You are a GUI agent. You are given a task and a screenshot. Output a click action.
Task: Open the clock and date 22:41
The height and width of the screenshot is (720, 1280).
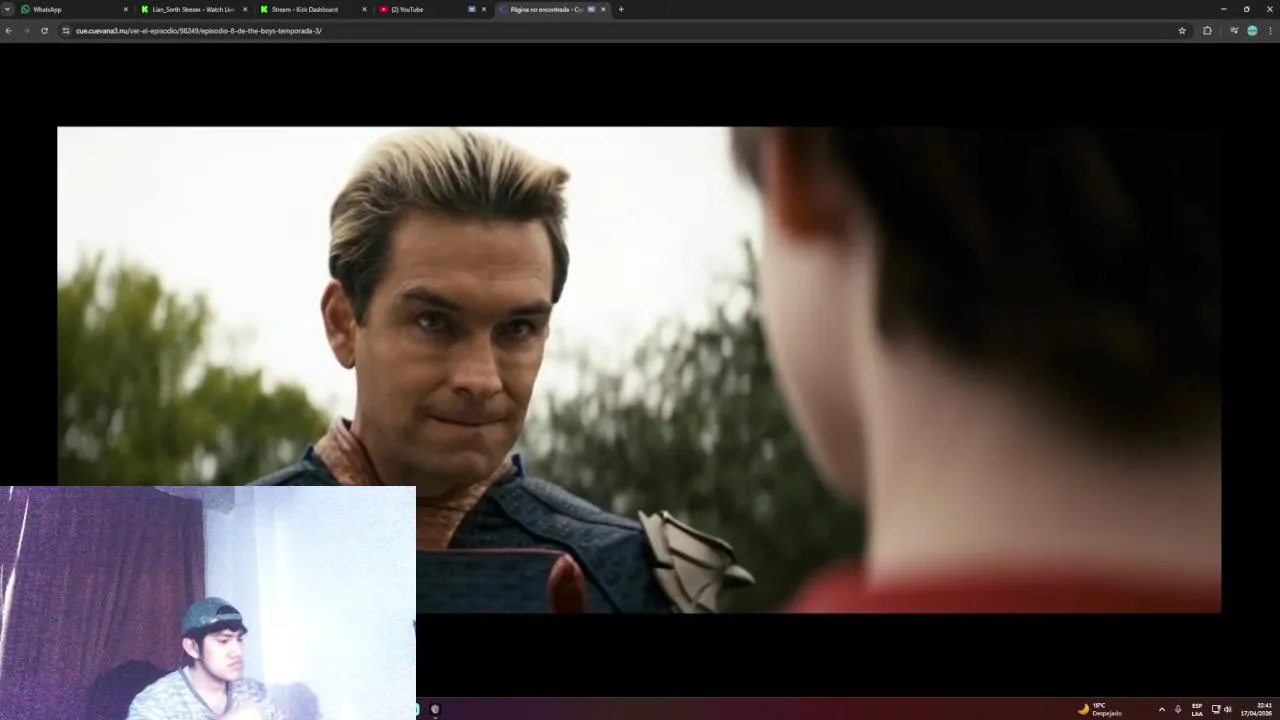pos(1258,709)
